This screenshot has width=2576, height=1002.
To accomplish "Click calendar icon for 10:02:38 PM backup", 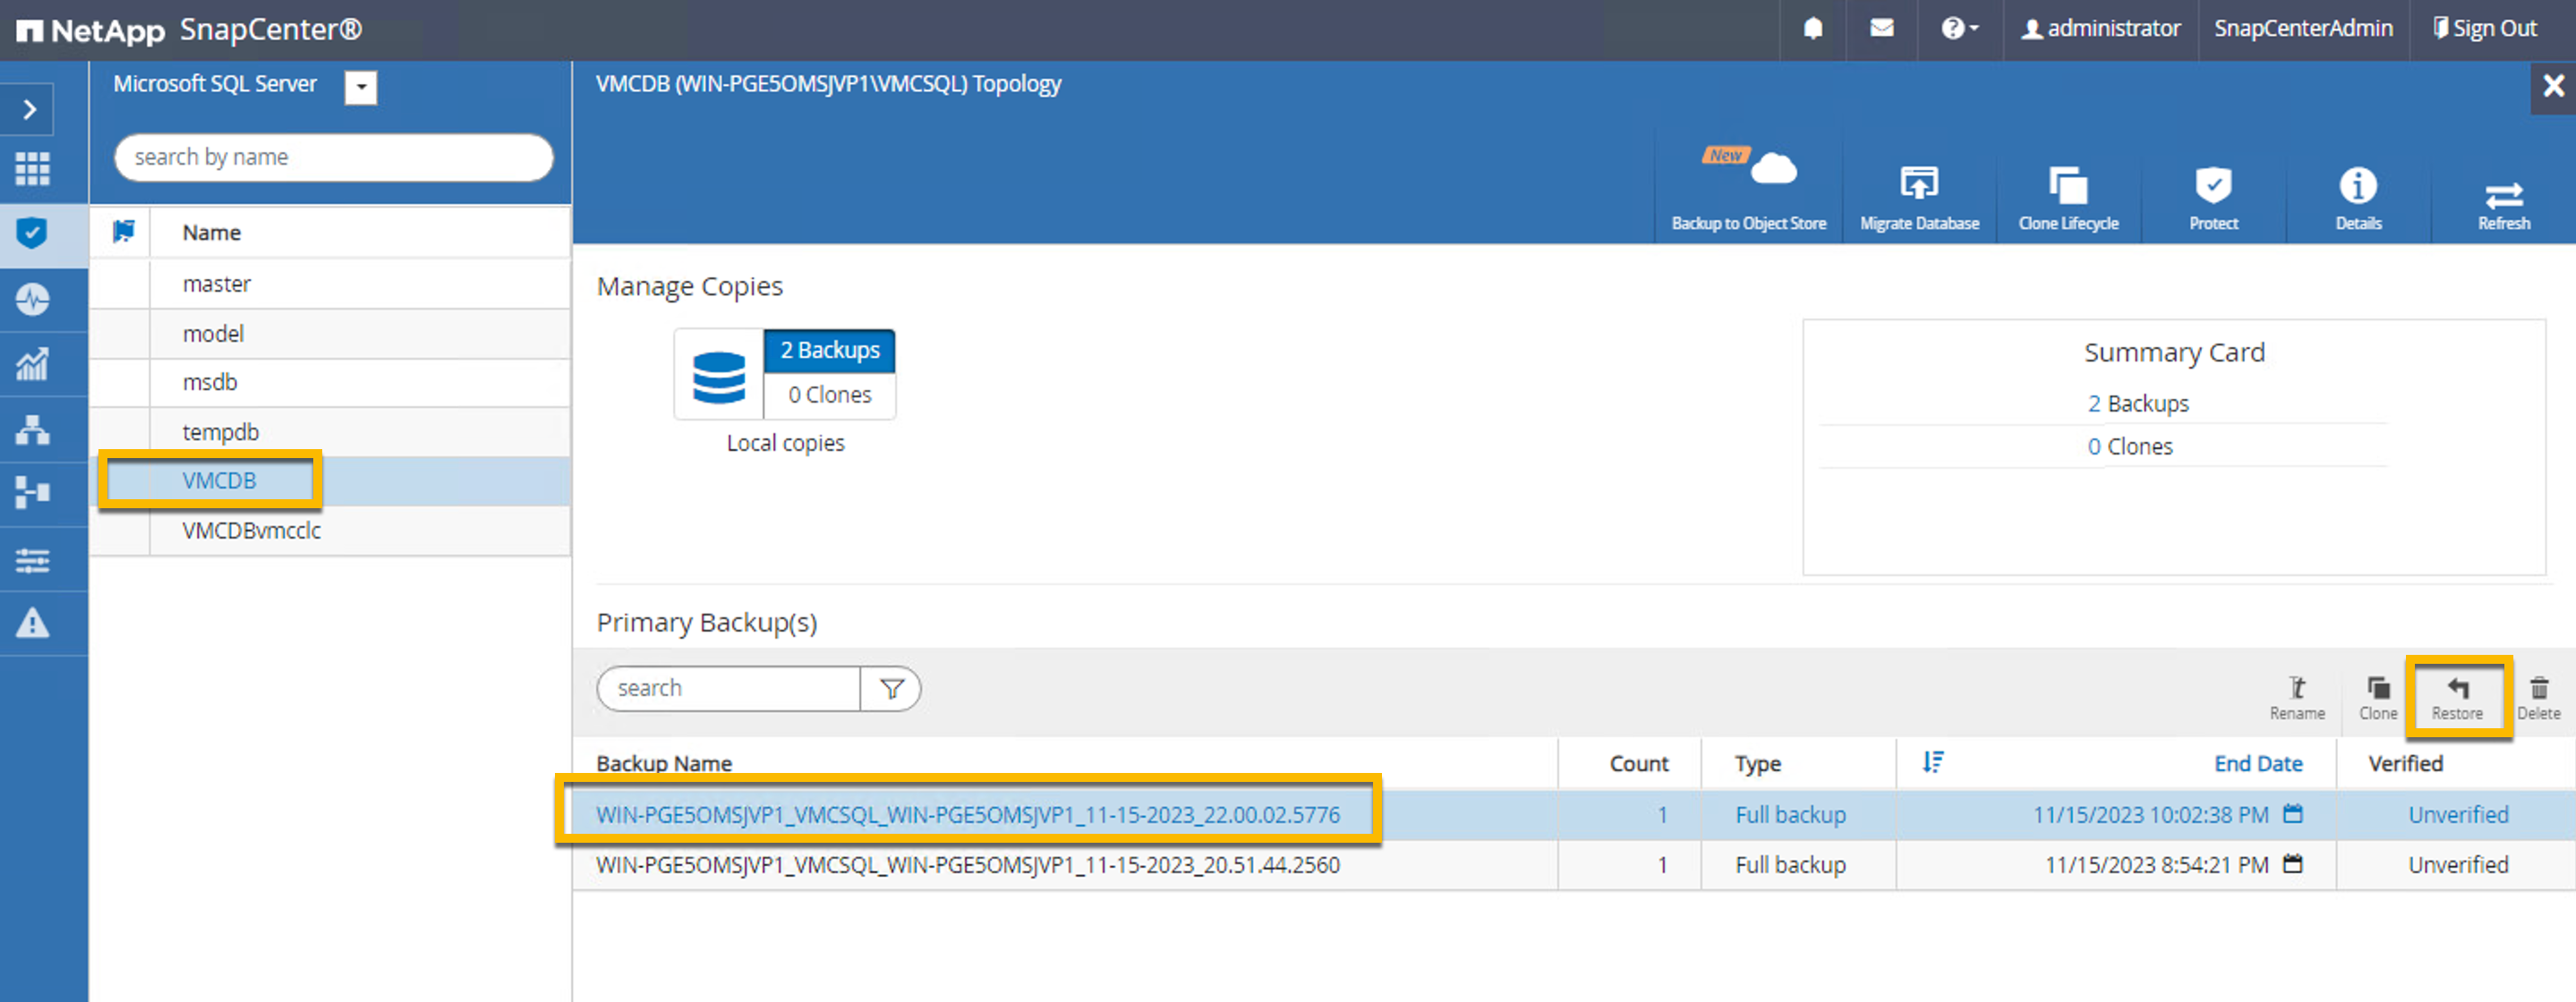I will (2293, 814).
